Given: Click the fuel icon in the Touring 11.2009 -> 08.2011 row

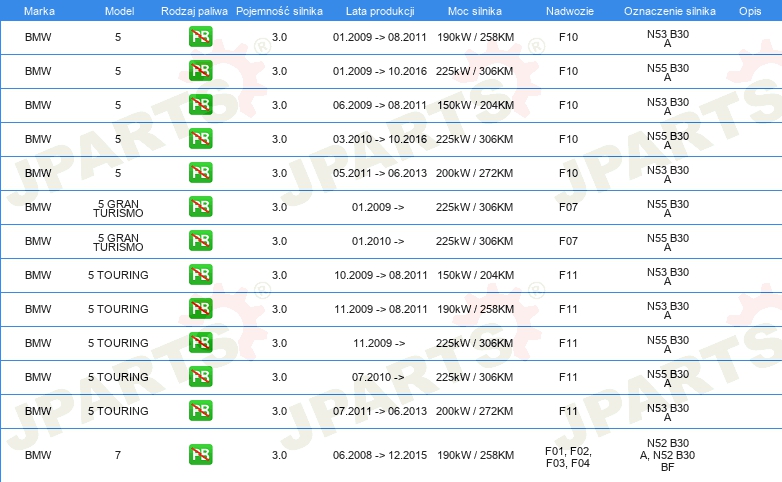Looking at the screenshot, I should coord(200,308).
